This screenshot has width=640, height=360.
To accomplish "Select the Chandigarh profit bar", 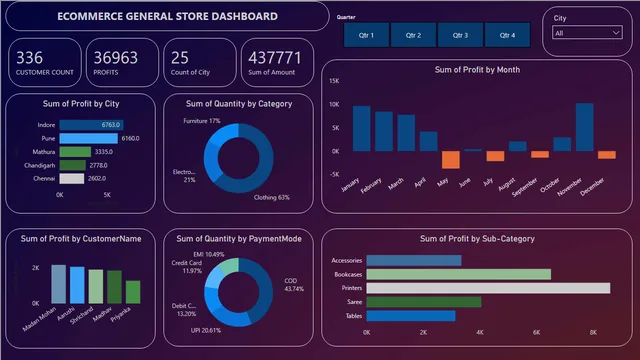I will point(73,165).
